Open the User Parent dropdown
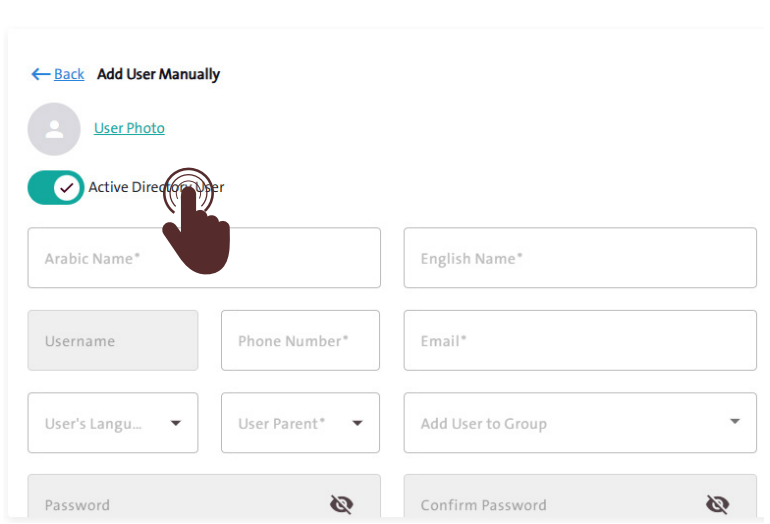This screenshot has width=770, height=524. (357, 423)
